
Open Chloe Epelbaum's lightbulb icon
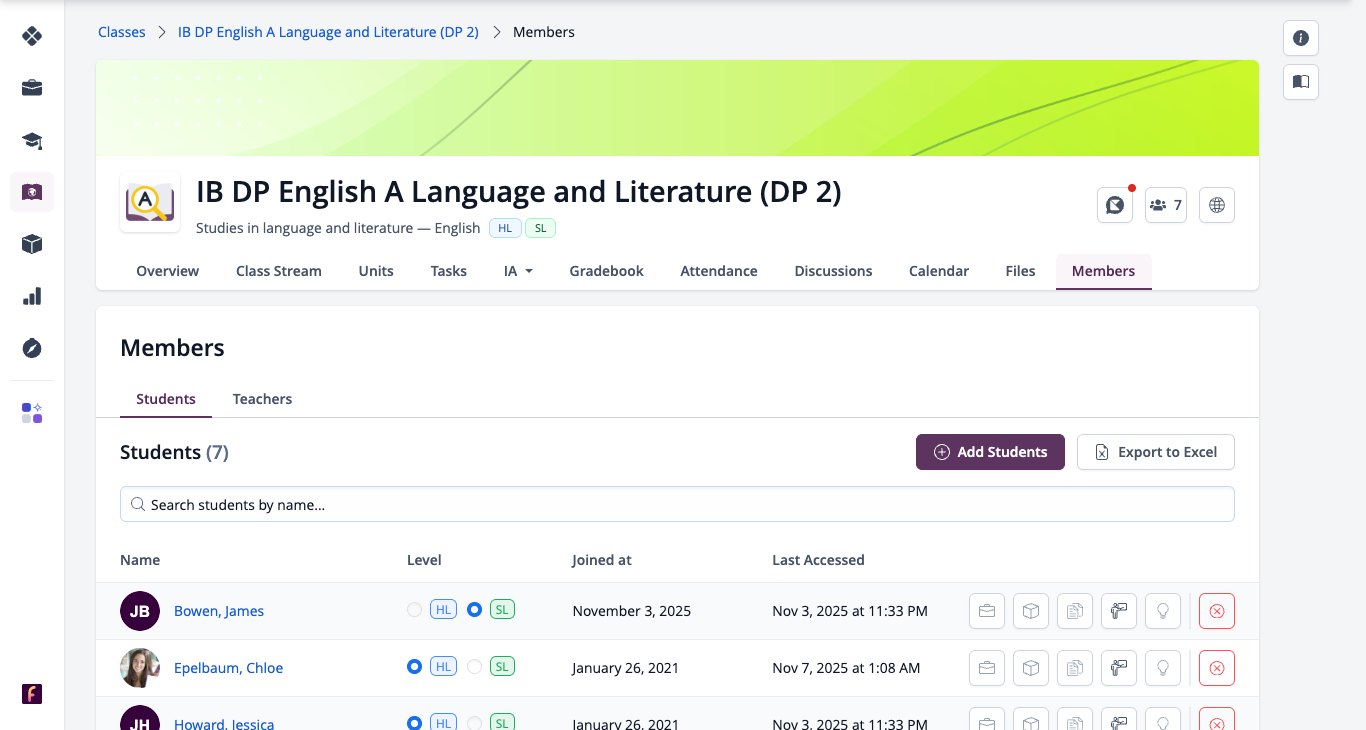(1163, 668)
